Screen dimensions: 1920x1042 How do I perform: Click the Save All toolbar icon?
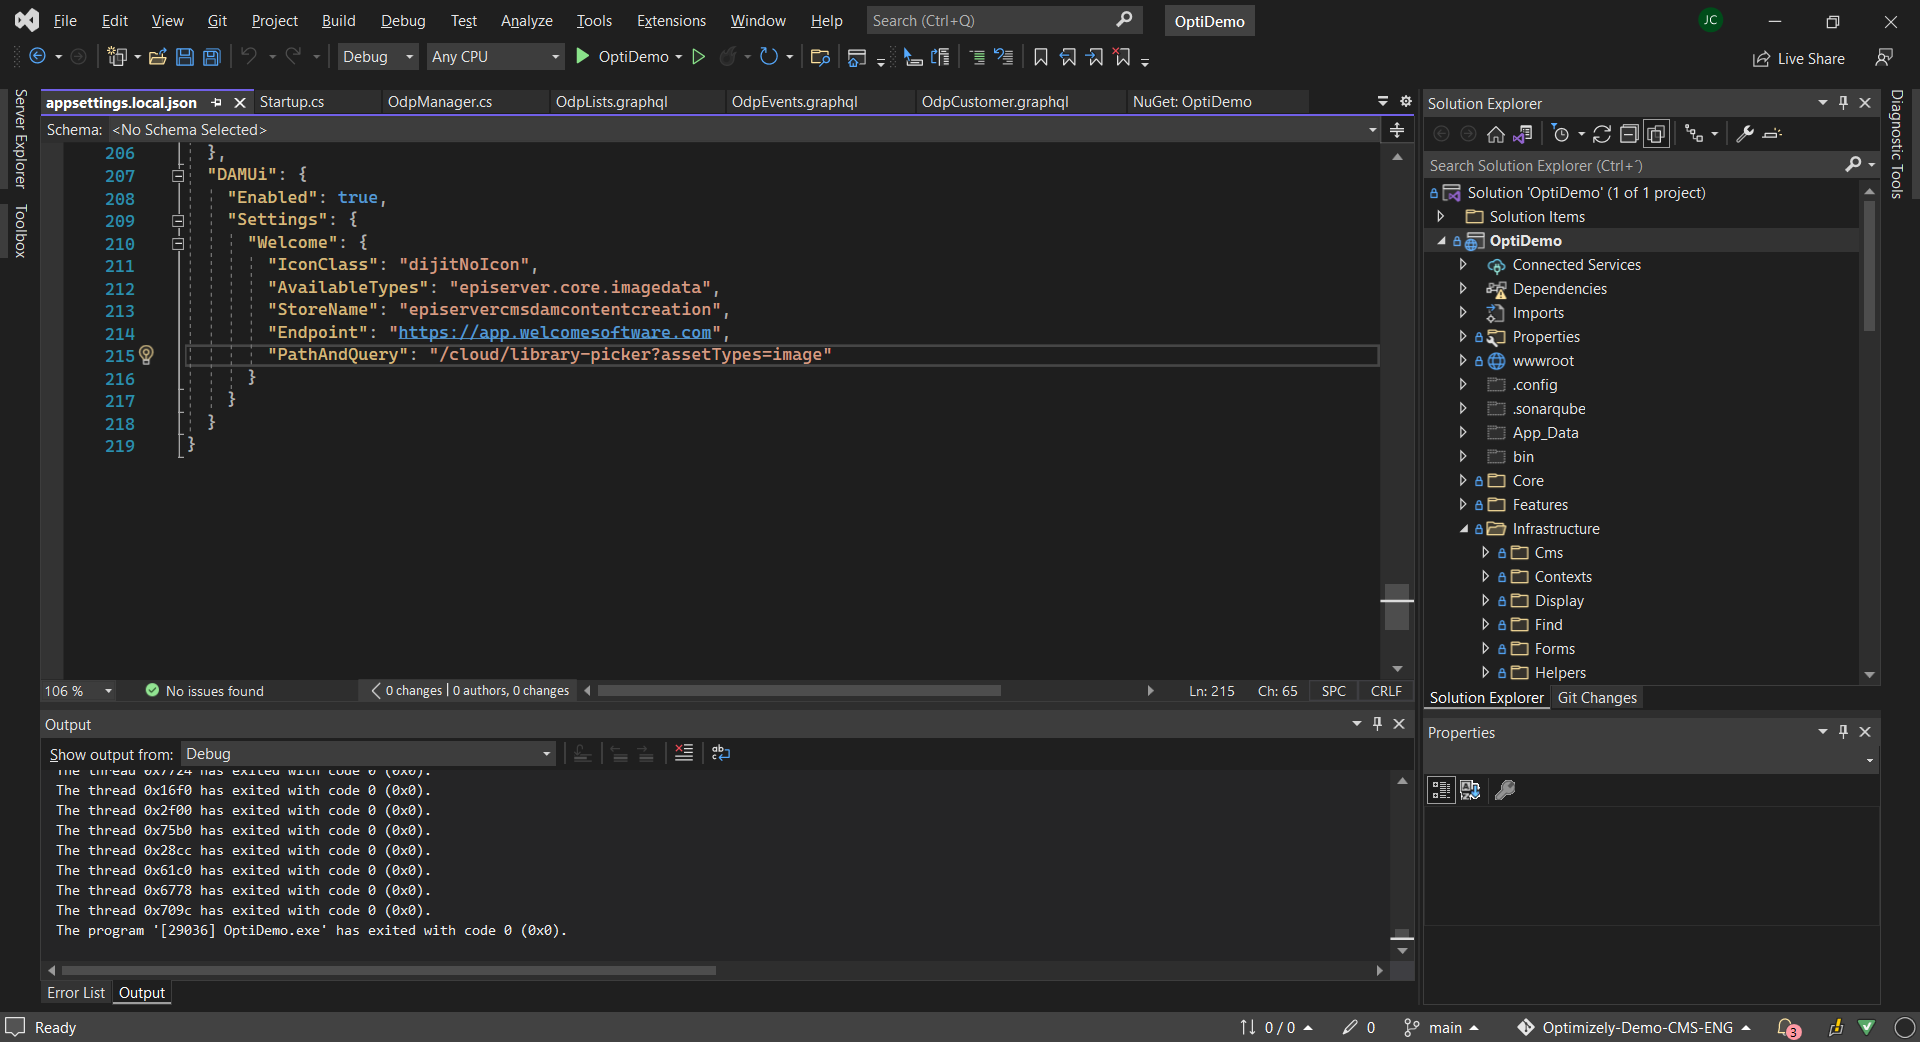(x=212, y=57)
